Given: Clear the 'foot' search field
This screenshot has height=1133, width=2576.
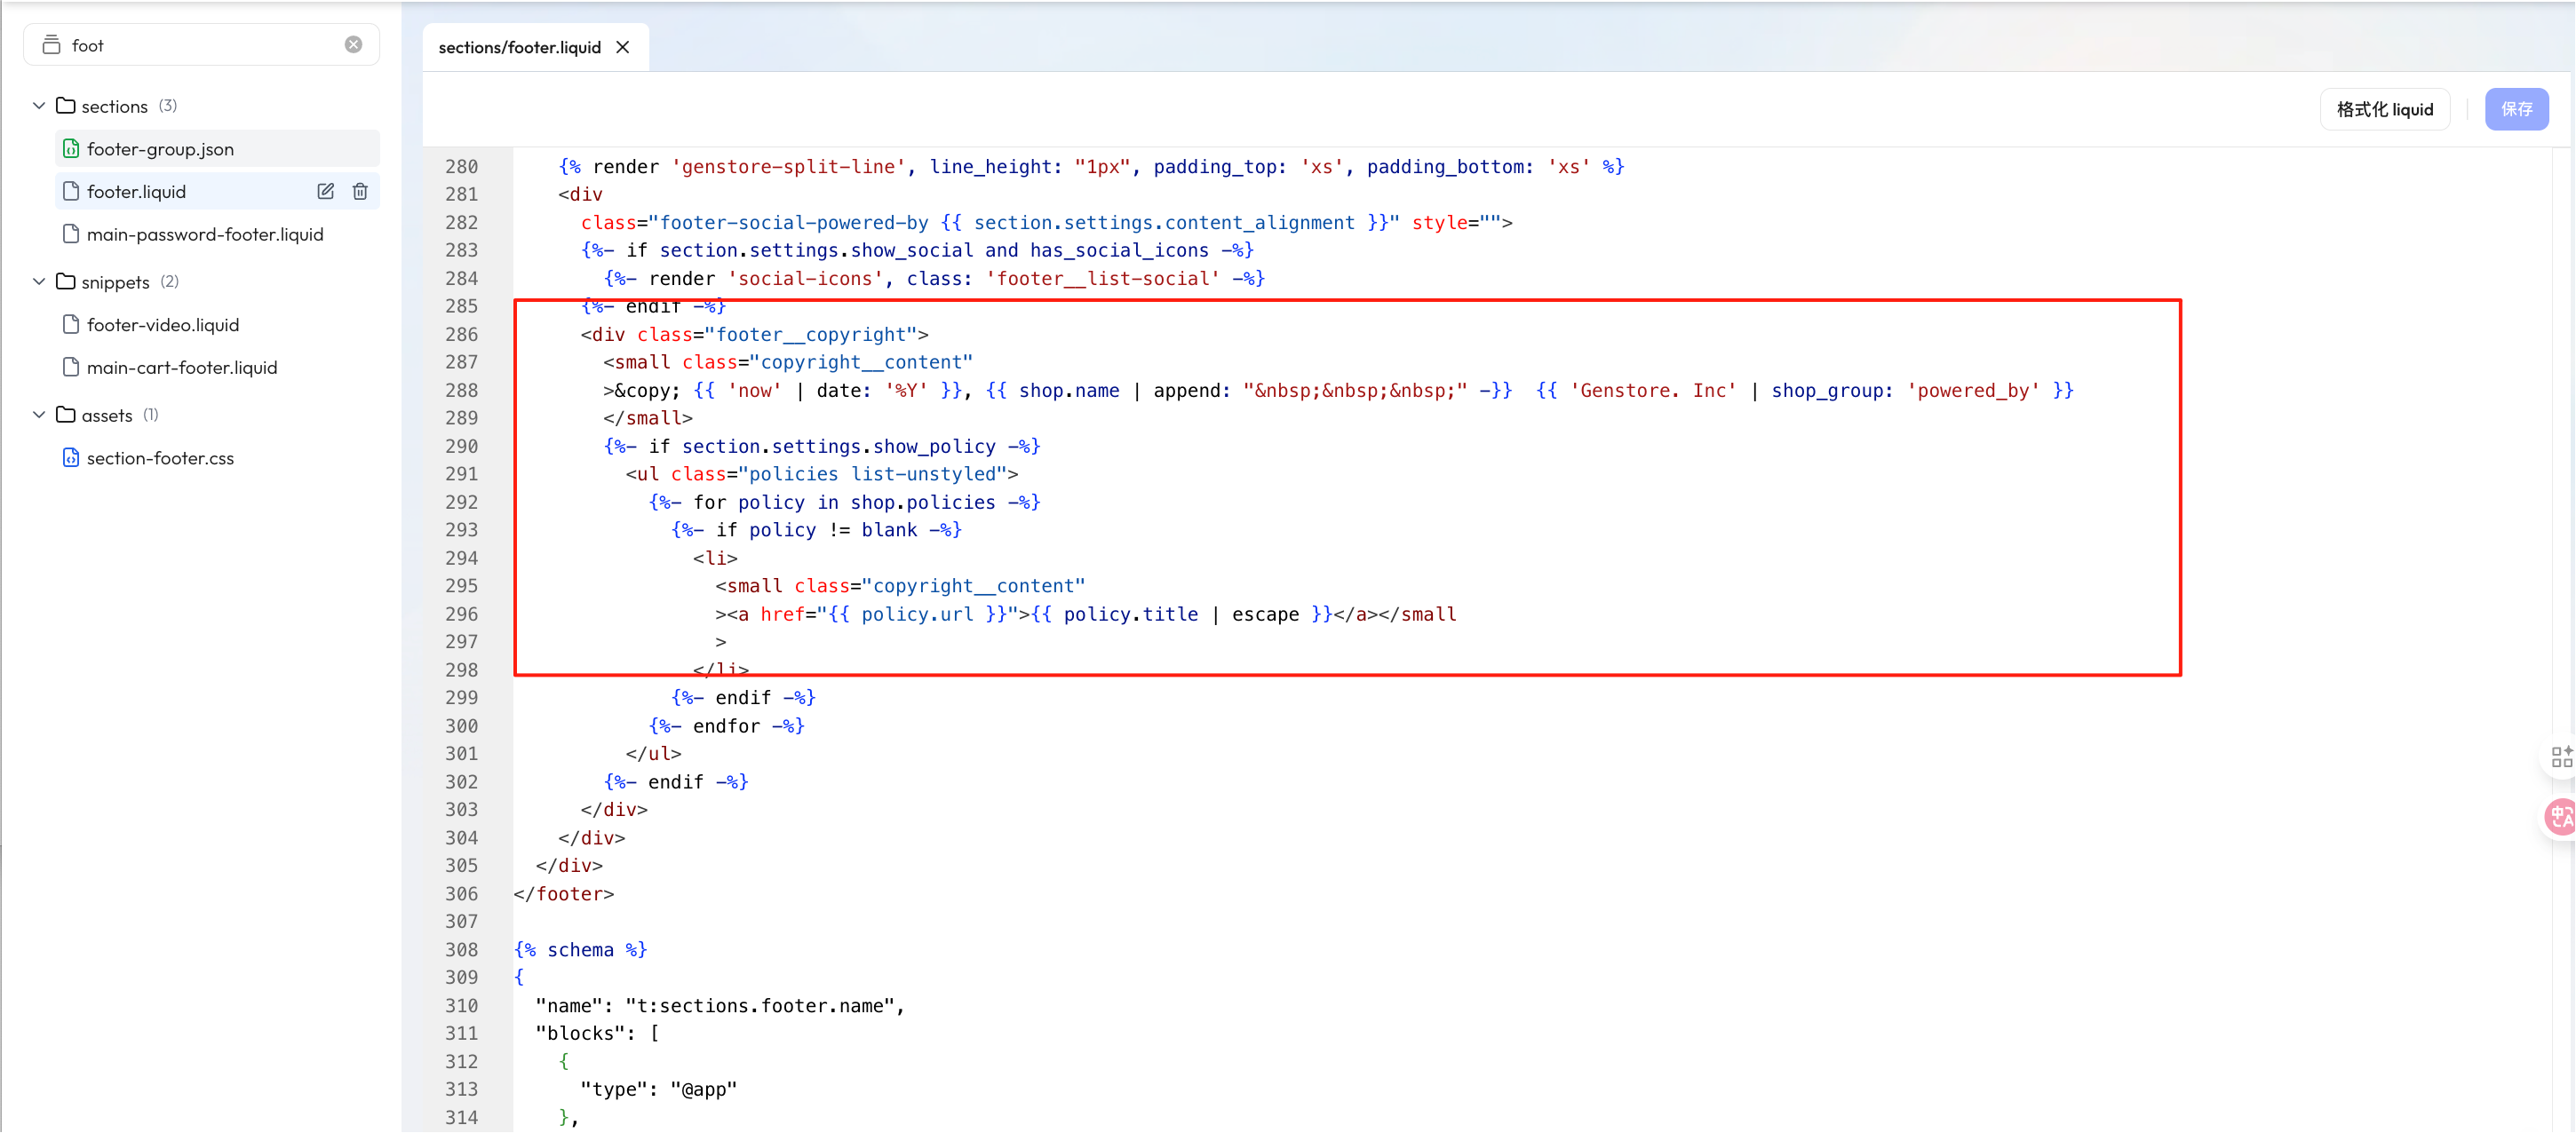Looking at the screenshot, I should point(353,45).
